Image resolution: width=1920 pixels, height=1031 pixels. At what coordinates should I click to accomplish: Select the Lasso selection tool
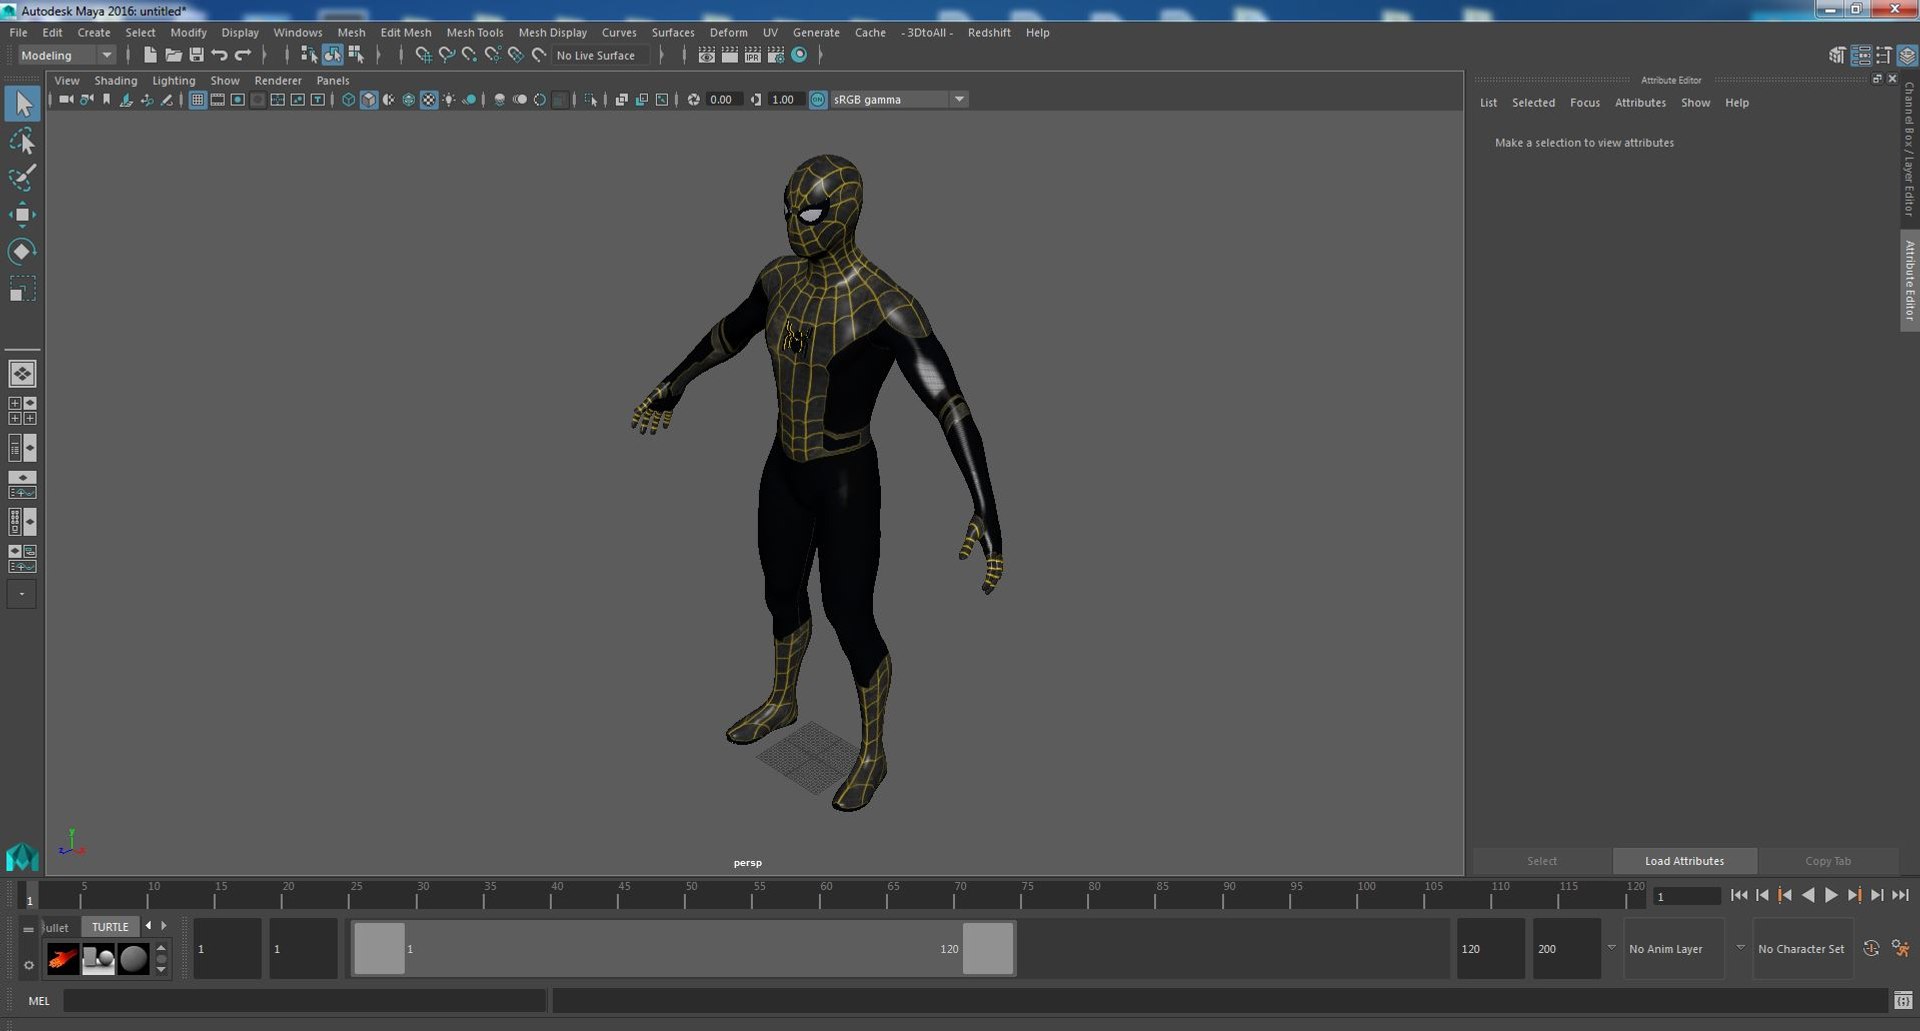coord(22,141)
